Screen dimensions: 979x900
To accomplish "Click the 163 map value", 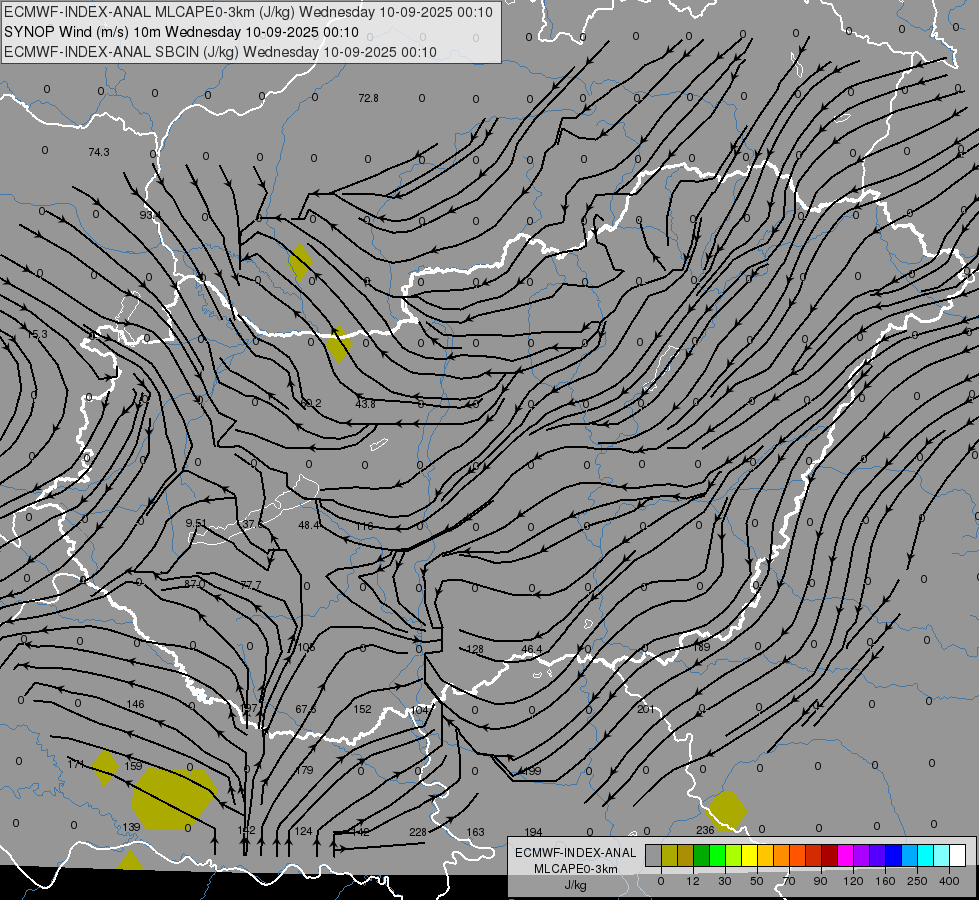I will [476, 832].
